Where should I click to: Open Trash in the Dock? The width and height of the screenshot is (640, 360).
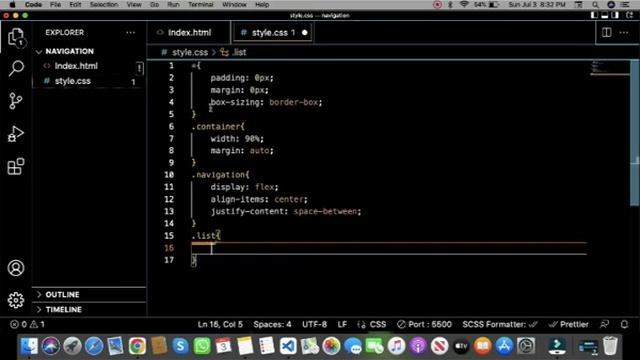click(610, 346)
